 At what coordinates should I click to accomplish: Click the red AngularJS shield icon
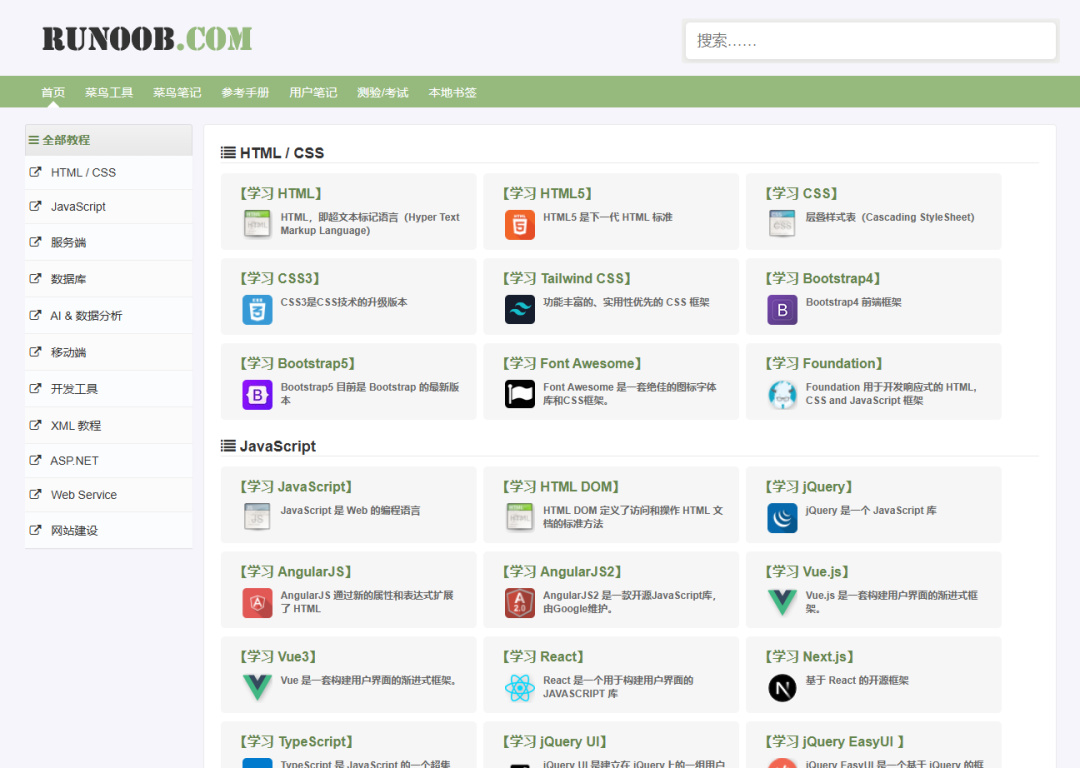(x=257, y=603)
